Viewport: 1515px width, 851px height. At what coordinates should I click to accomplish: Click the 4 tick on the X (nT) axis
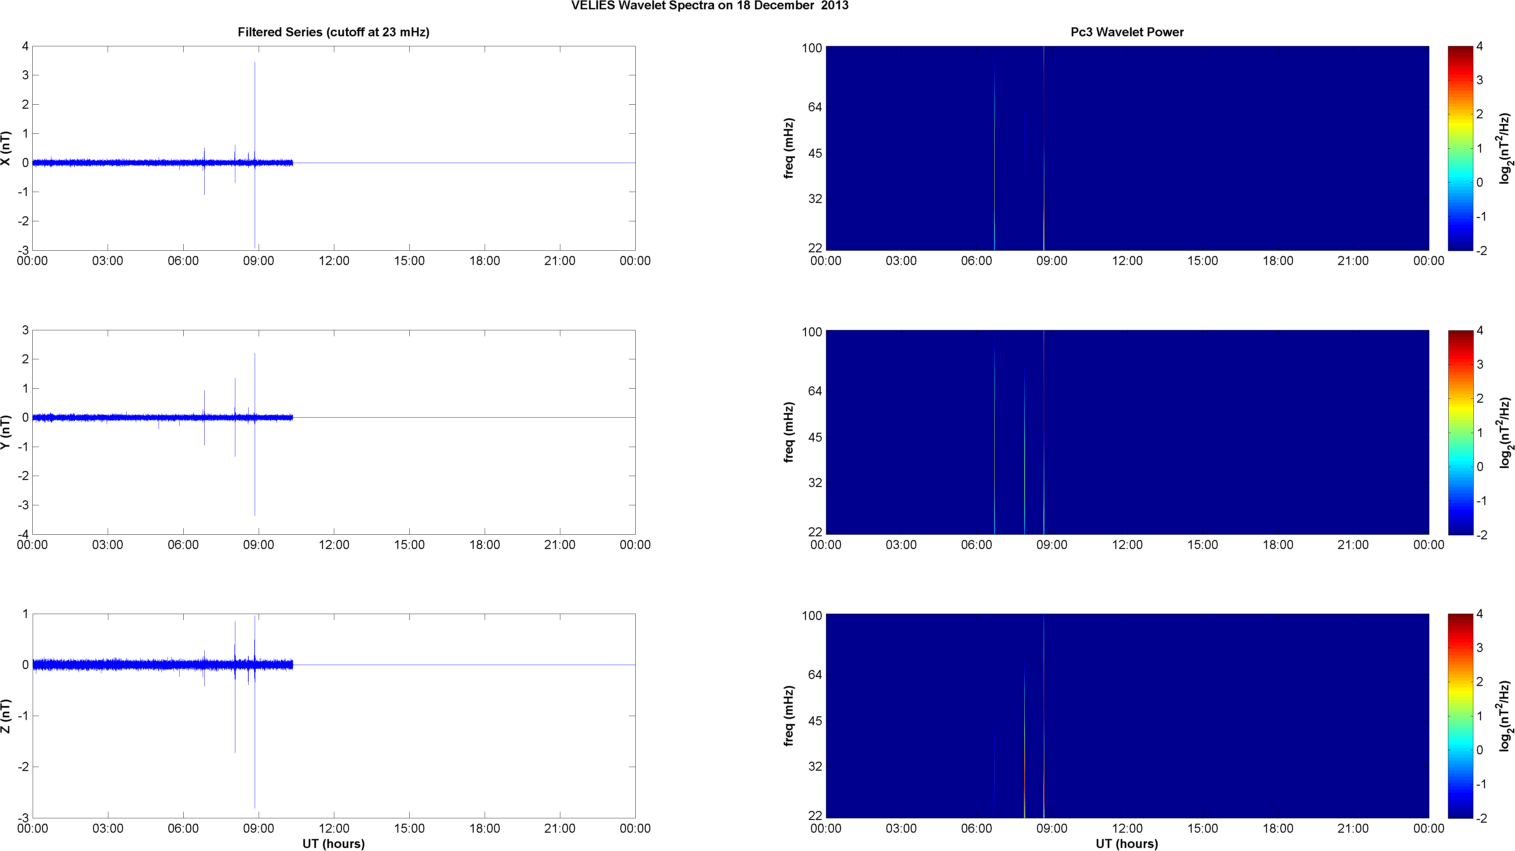point(25,47)
